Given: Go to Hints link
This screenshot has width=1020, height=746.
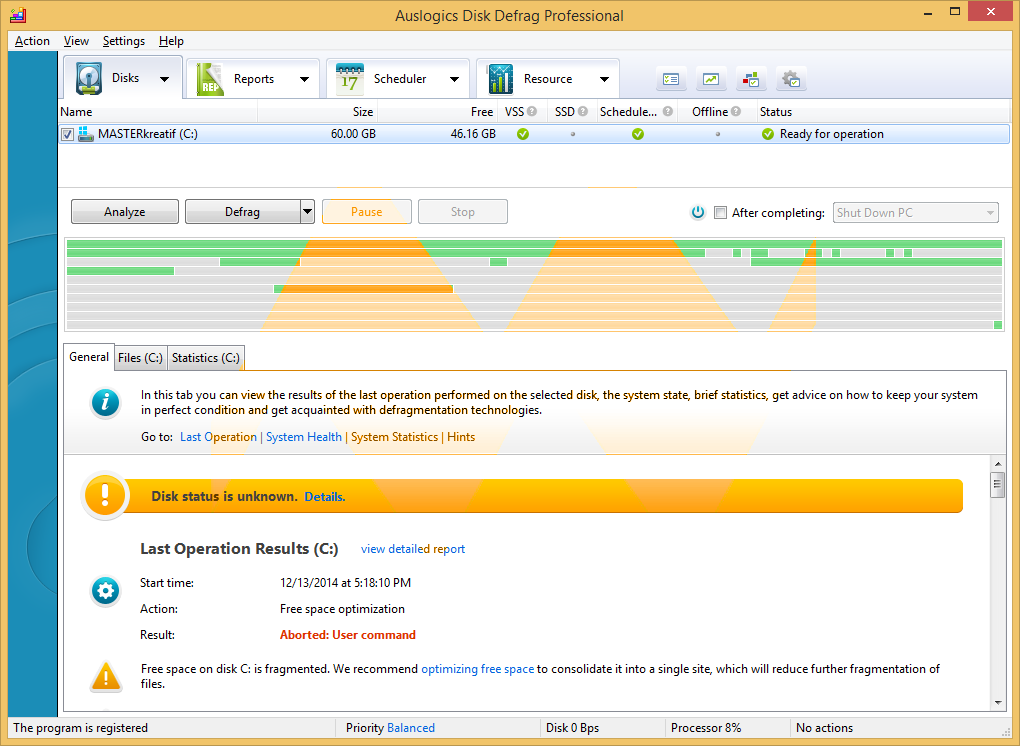Looking at the screenshot, I should pos(461,437).
